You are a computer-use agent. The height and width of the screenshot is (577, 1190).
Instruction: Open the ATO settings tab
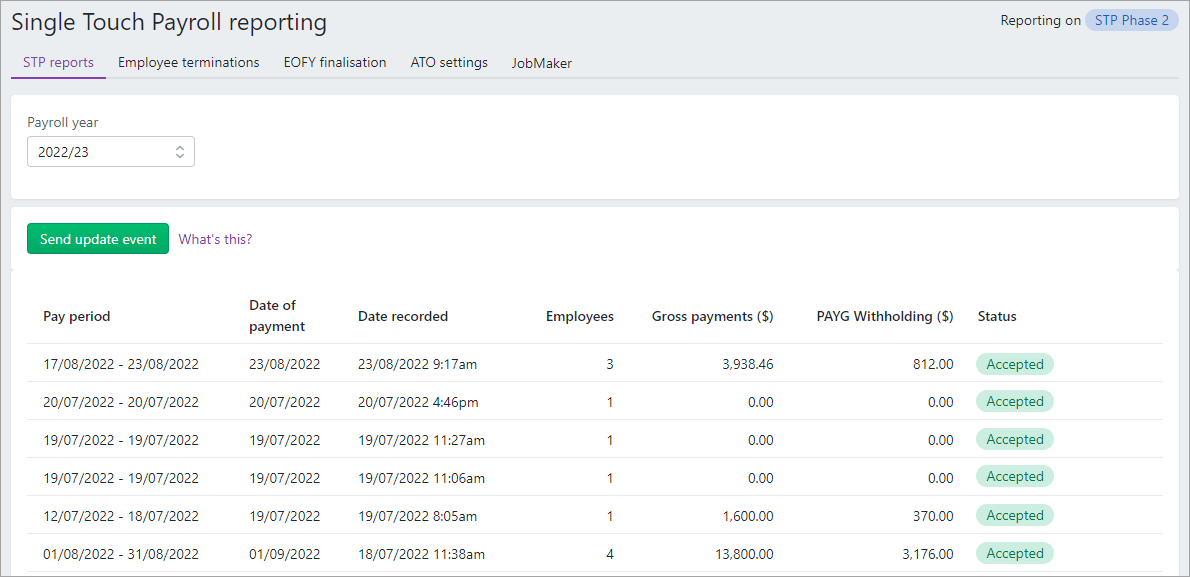449,62
